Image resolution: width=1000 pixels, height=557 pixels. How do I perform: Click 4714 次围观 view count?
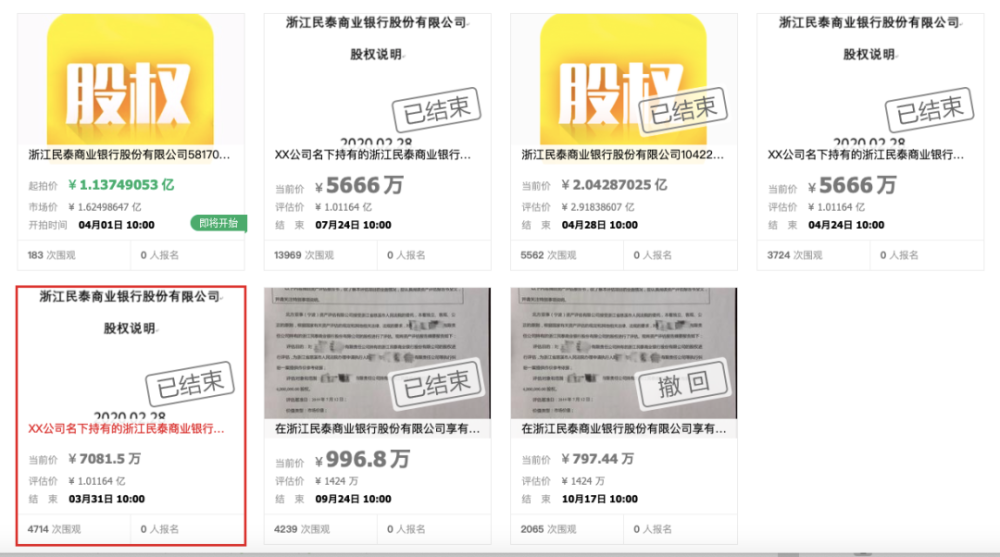[x=54, y=529]
